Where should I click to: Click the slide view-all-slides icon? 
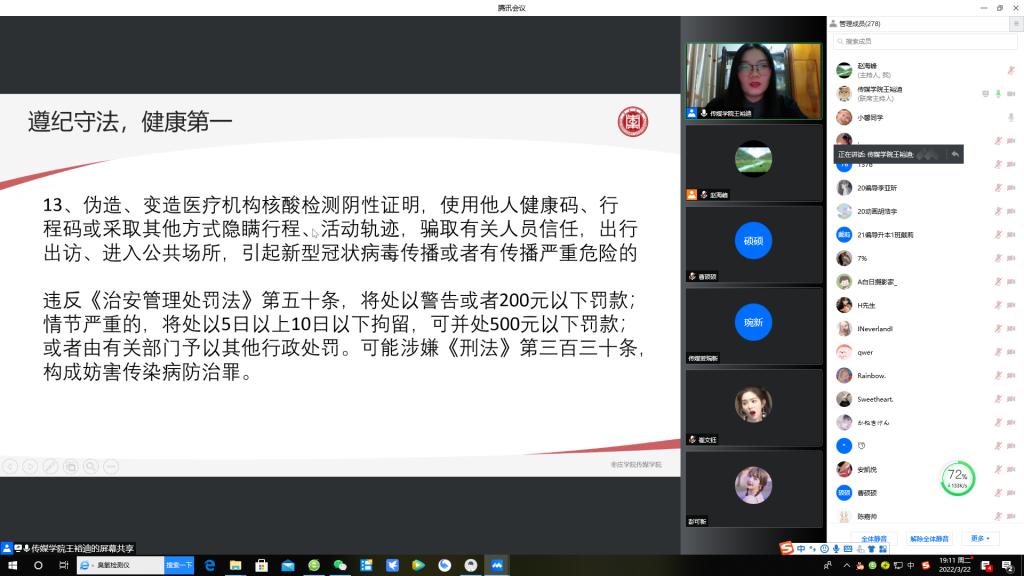point(71,466)
